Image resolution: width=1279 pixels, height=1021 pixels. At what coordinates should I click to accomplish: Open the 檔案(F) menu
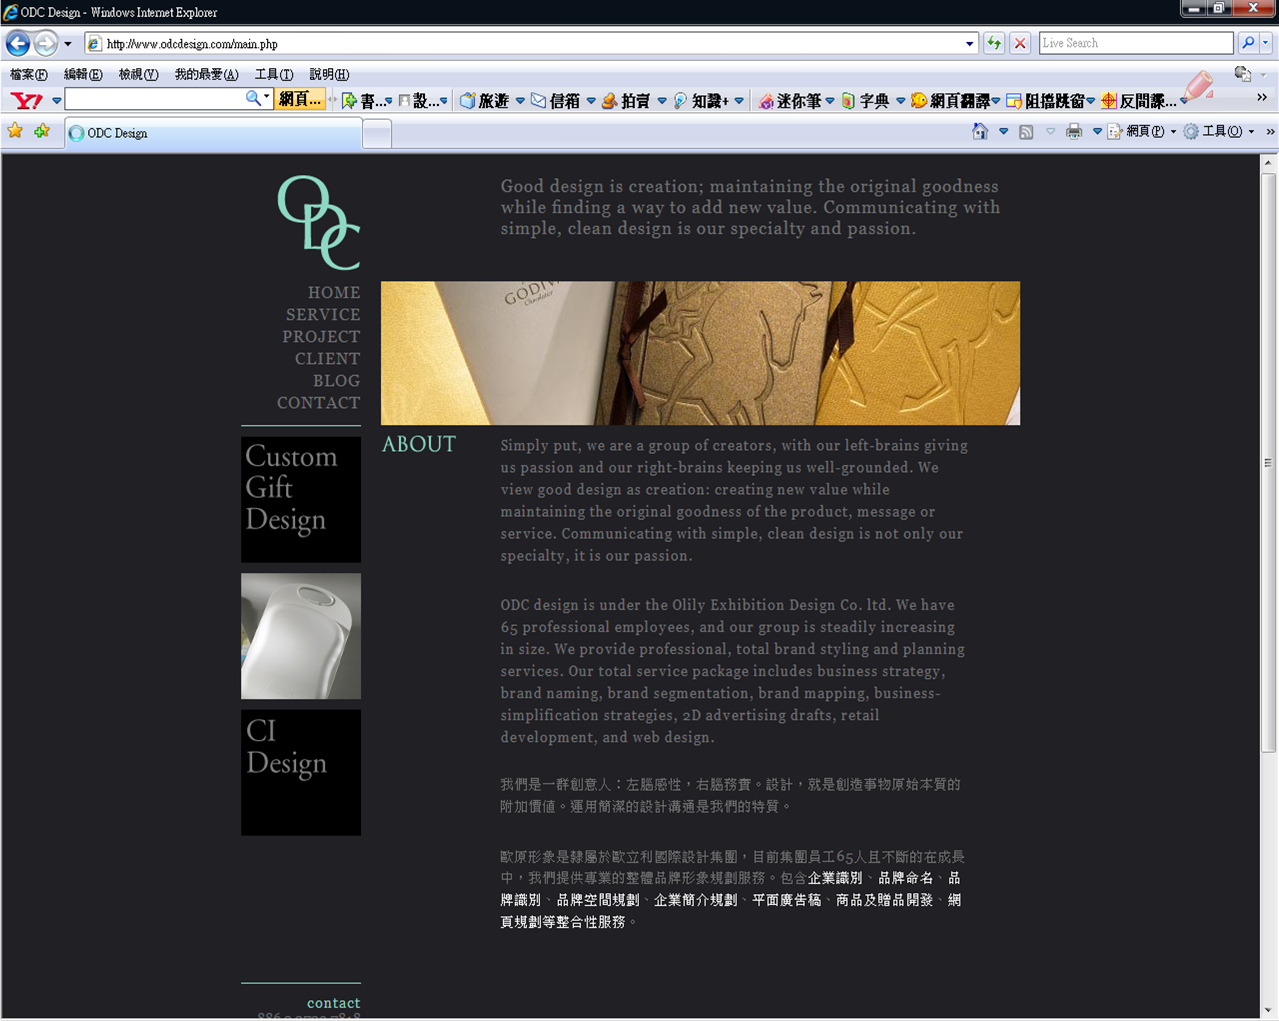tap(28, 75)
